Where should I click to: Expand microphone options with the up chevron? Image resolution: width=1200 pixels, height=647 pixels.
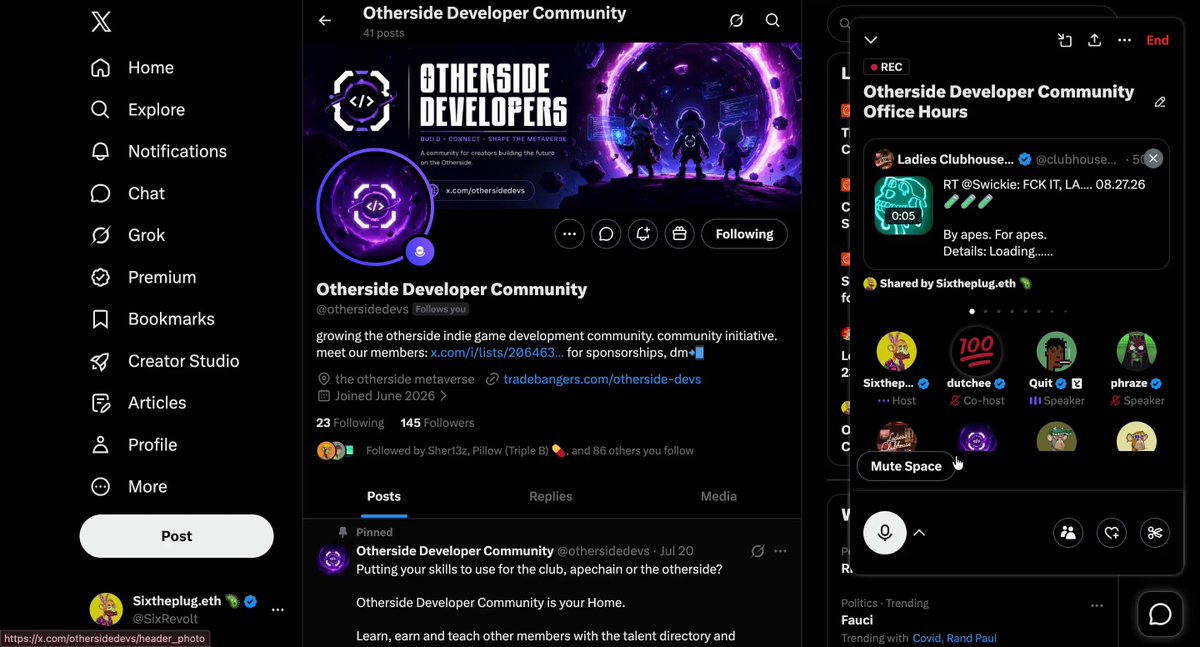[919, 533]
